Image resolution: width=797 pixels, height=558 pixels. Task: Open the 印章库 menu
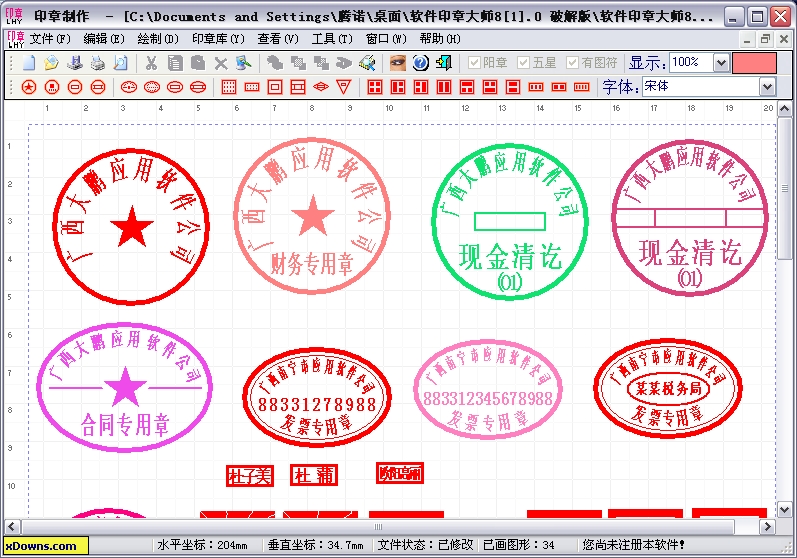[218, 38]
